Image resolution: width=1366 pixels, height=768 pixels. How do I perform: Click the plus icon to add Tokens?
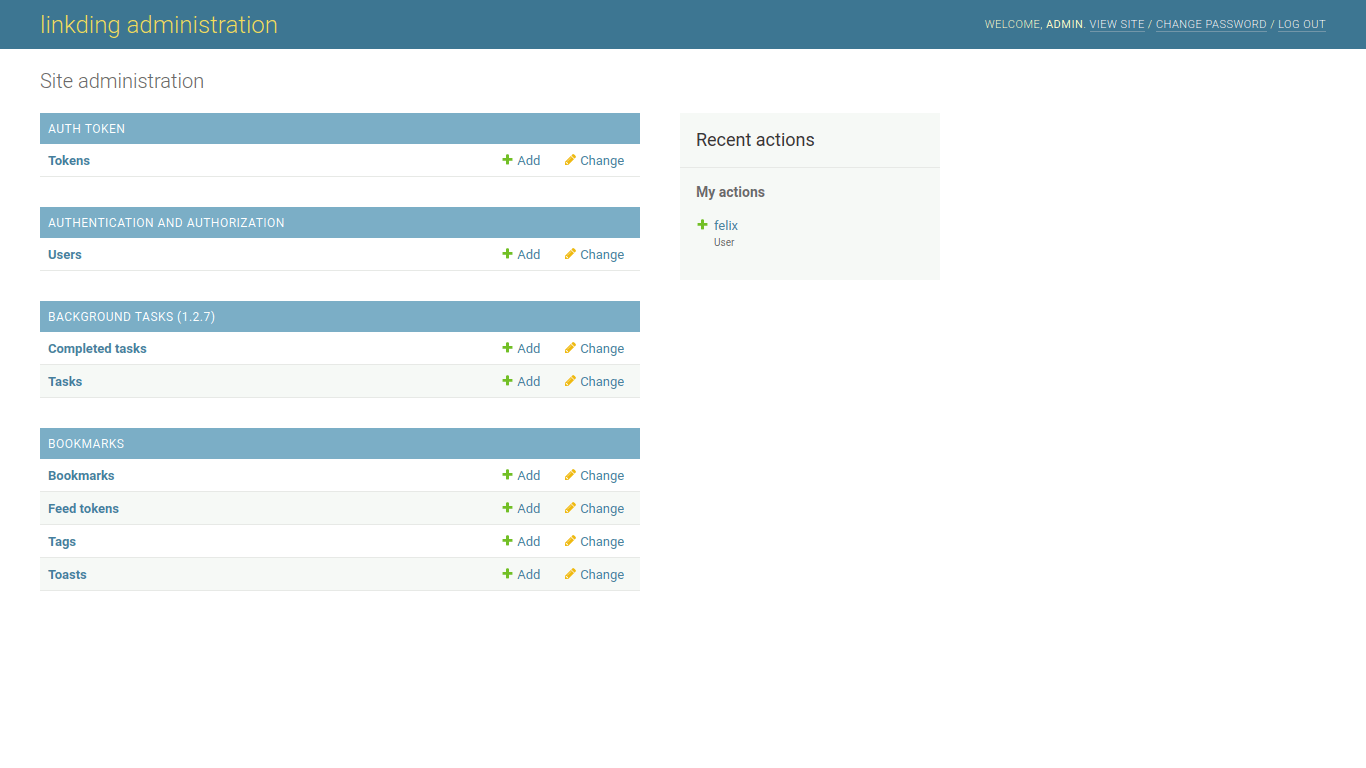pyautogui.click(x=507, y=160)
